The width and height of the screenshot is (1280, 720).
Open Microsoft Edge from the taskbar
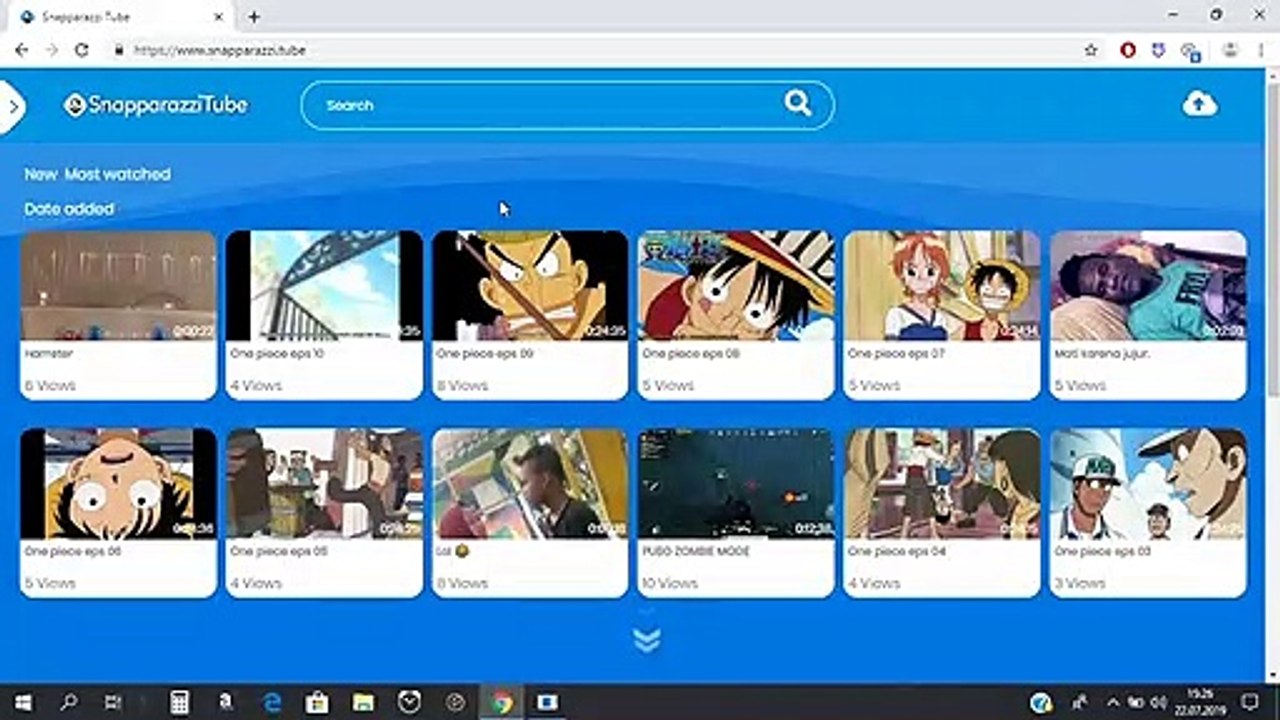271,702
